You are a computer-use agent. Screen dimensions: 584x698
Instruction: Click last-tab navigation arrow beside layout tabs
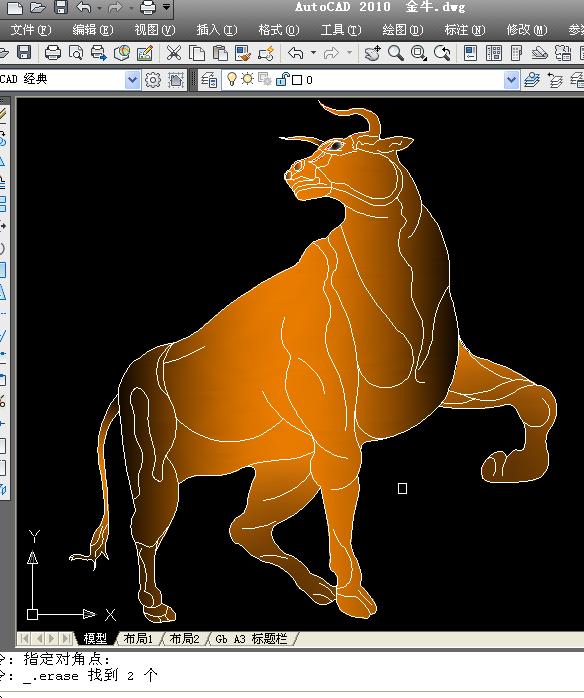66,639
